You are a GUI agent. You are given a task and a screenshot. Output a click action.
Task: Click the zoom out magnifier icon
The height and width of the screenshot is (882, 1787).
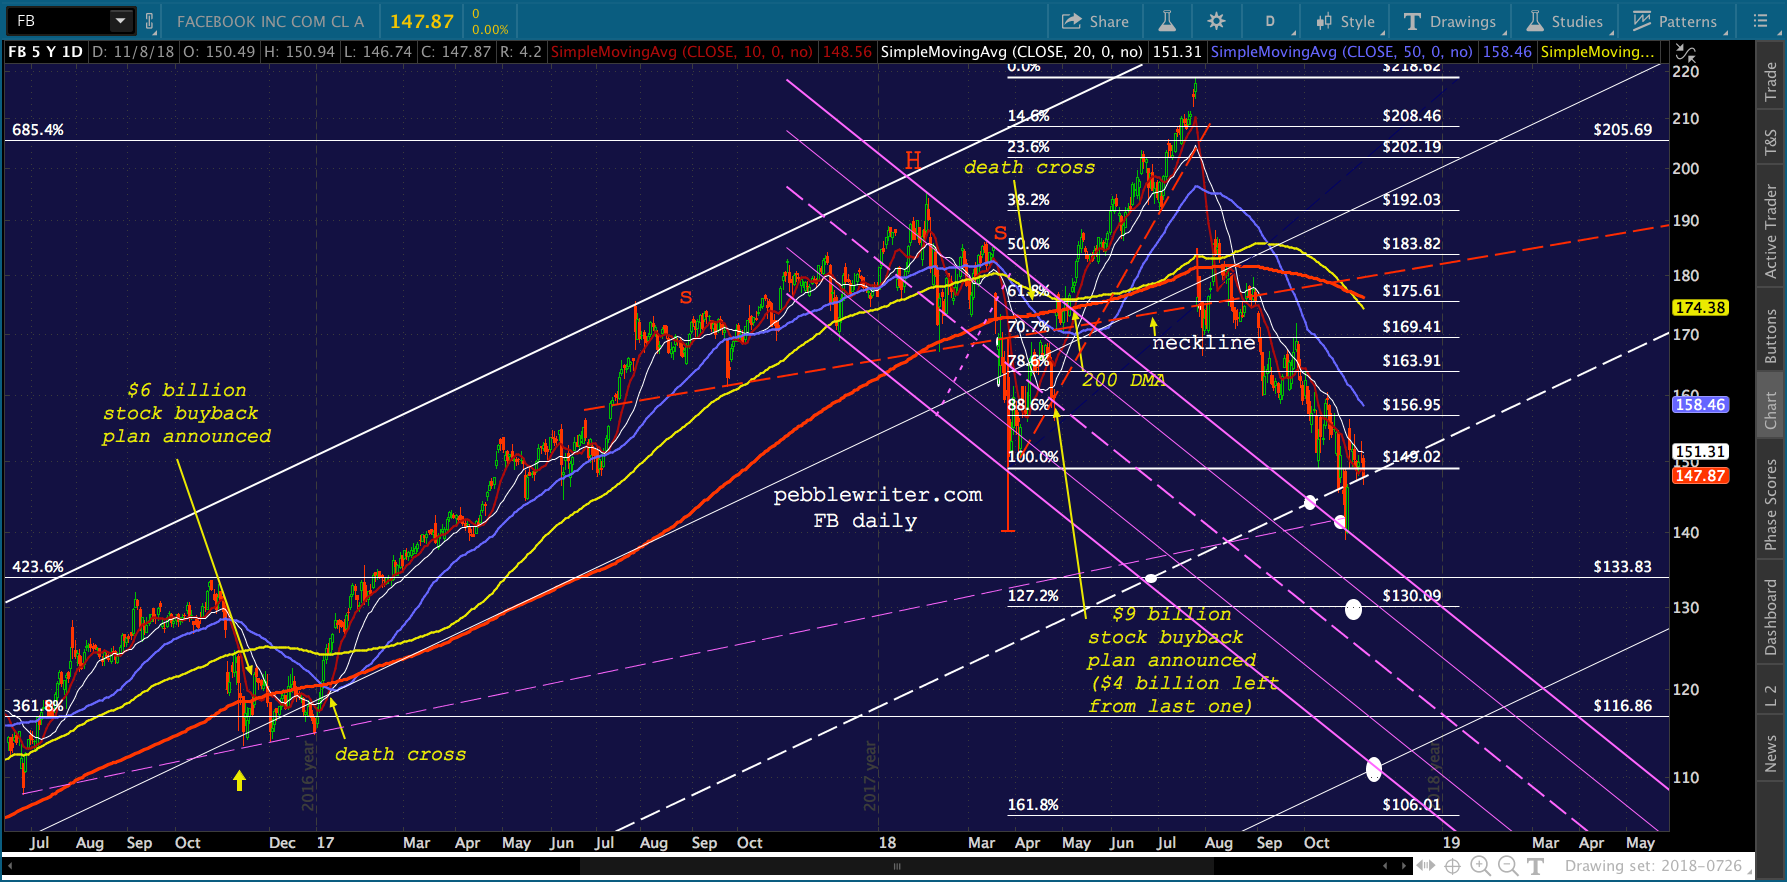point(1508,866)
